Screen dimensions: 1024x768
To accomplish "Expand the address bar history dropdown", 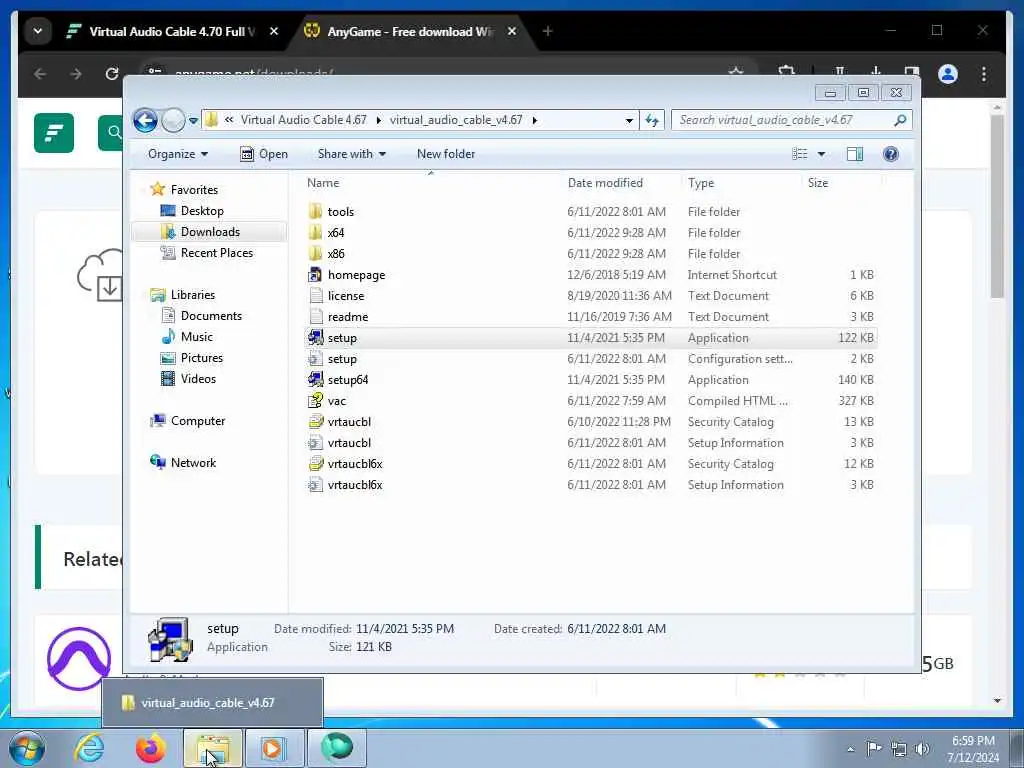I will (x=629, y=121).
